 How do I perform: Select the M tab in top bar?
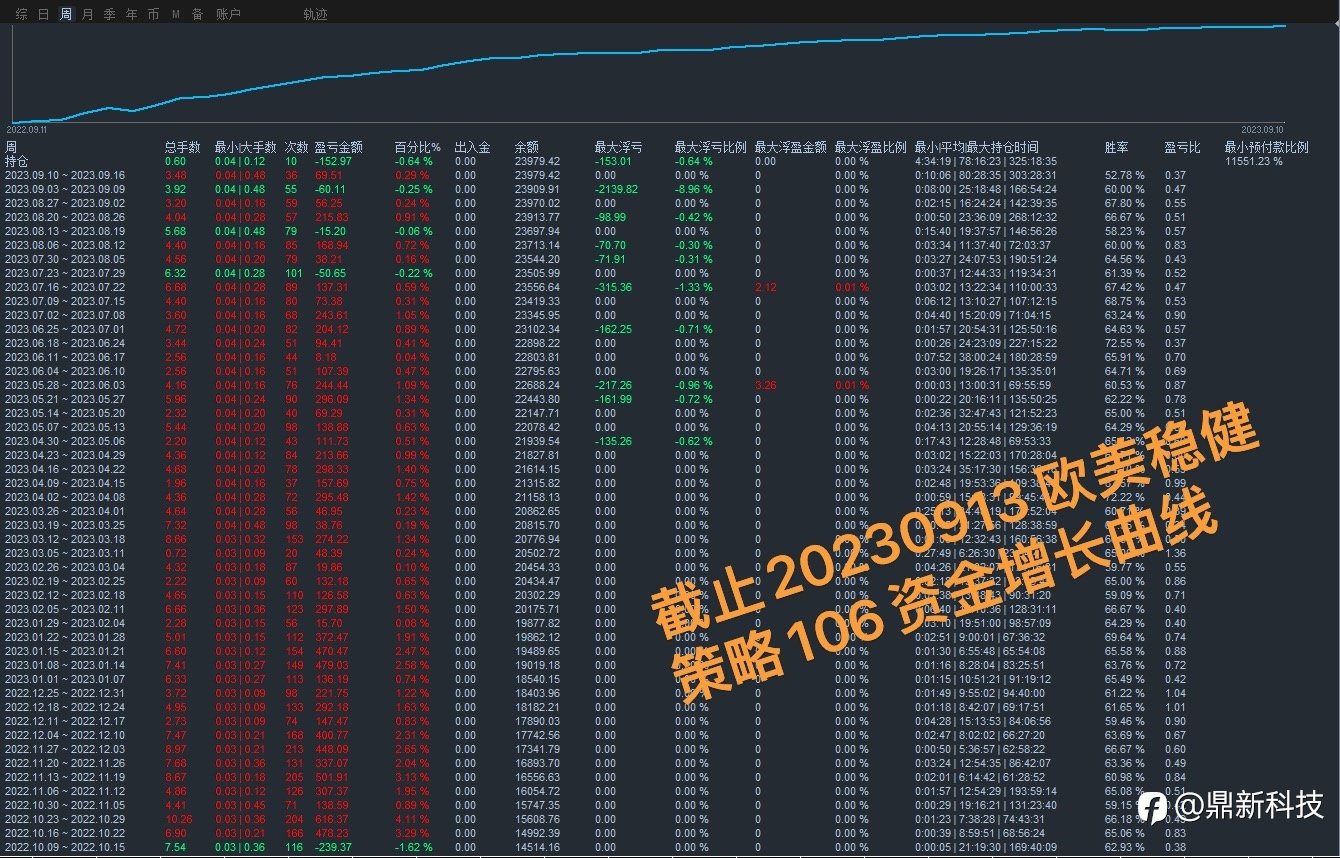(x=176, y=14)
